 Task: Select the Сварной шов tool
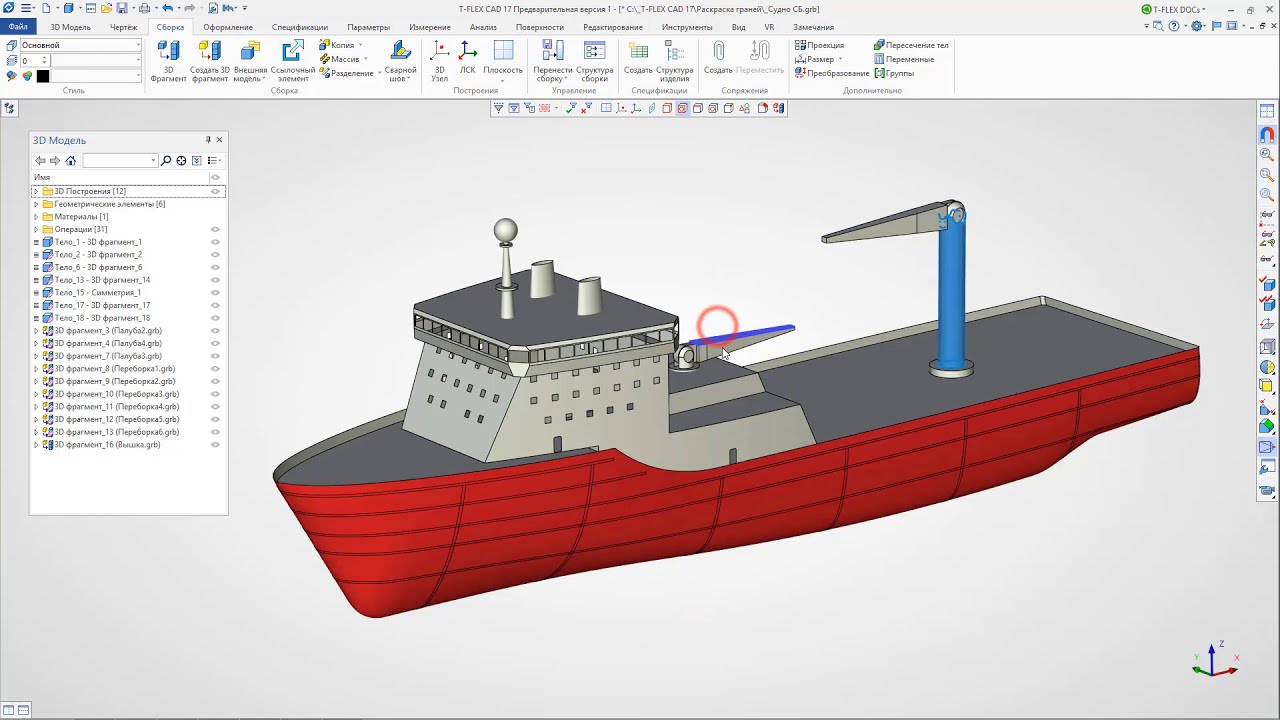400,61
